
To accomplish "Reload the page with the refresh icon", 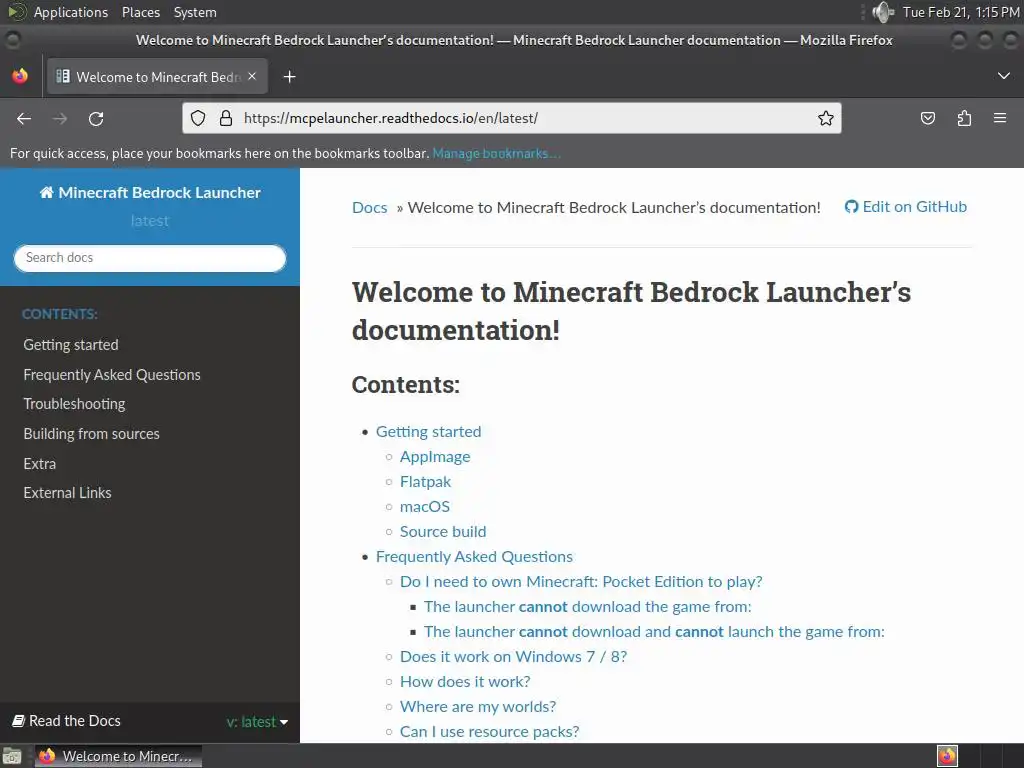I will tap(96, 118).
